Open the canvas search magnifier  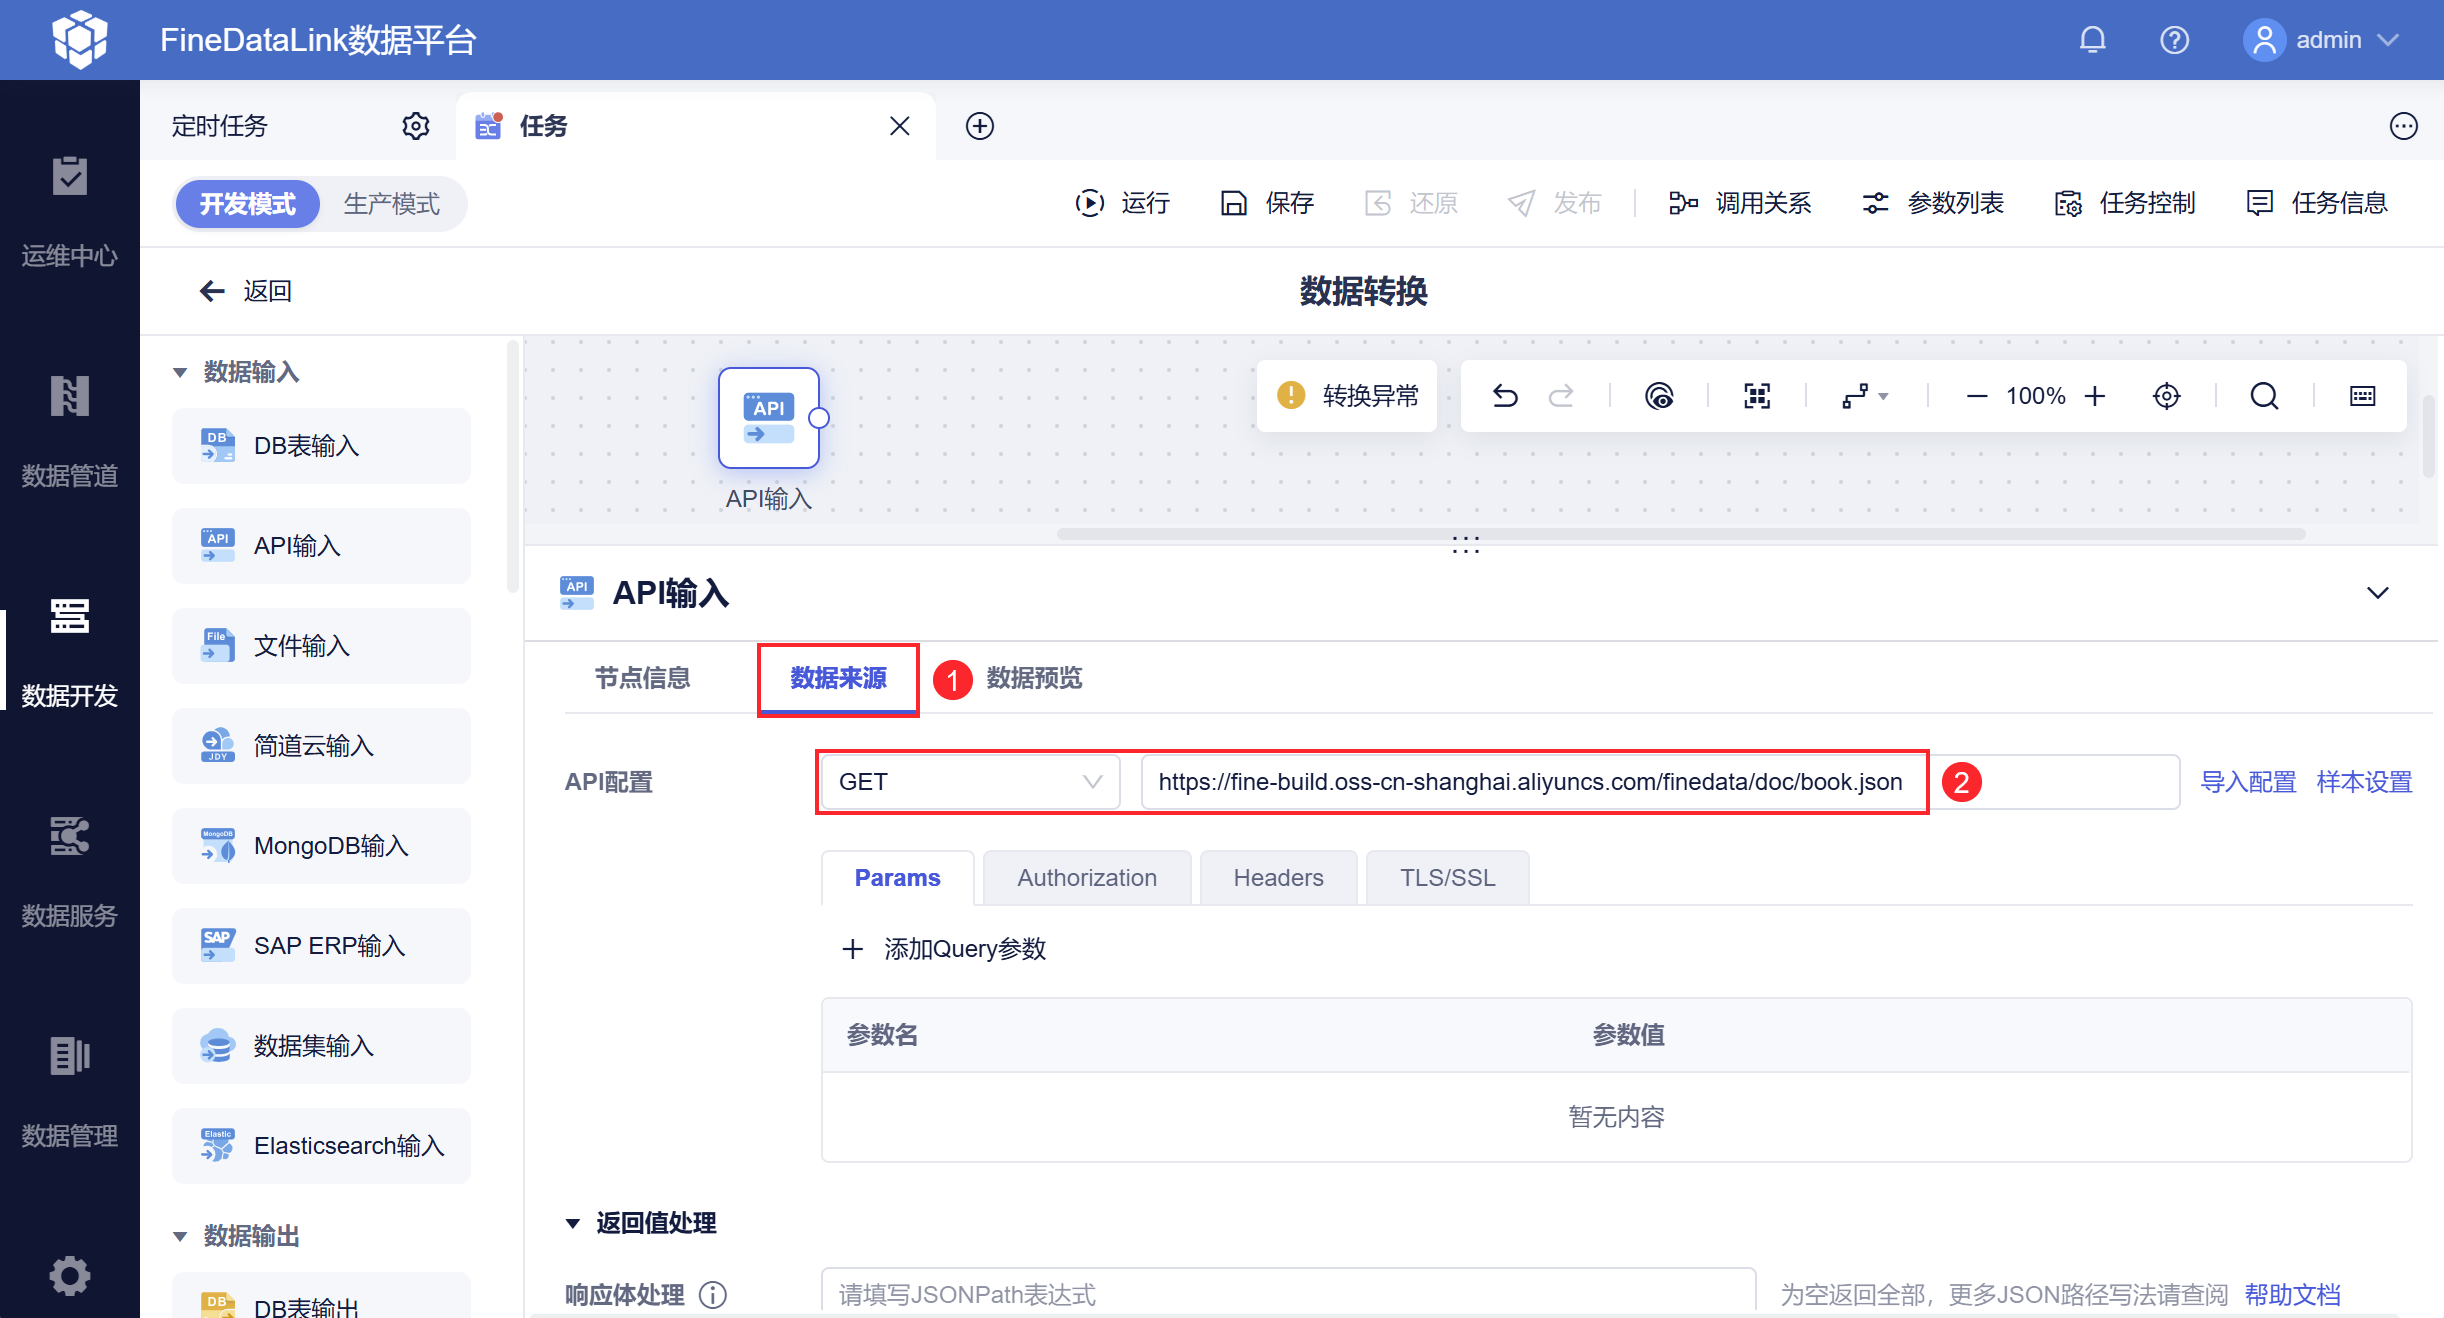click(2264, 397)
